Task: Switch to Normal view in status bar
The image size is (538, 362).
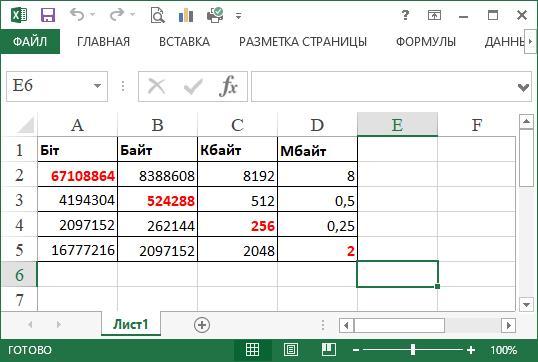Action: coord(253,350)
